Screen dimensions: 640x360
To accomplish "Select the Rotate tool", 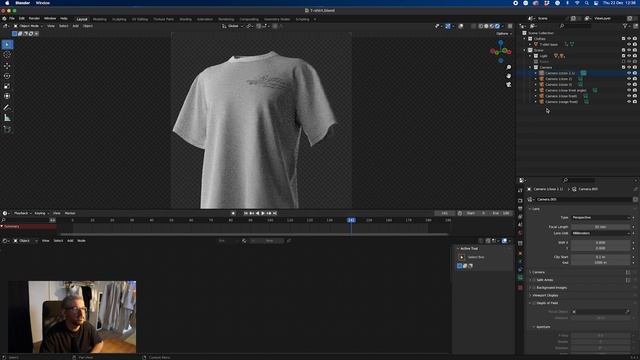I will tap(7, 76).
